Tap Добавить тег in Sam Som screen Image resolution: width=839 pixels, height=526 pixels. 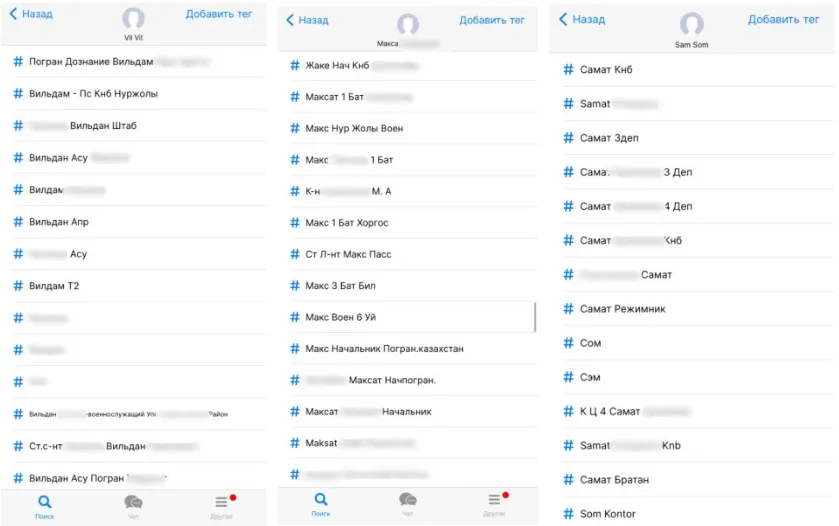(x=786, y=20)
